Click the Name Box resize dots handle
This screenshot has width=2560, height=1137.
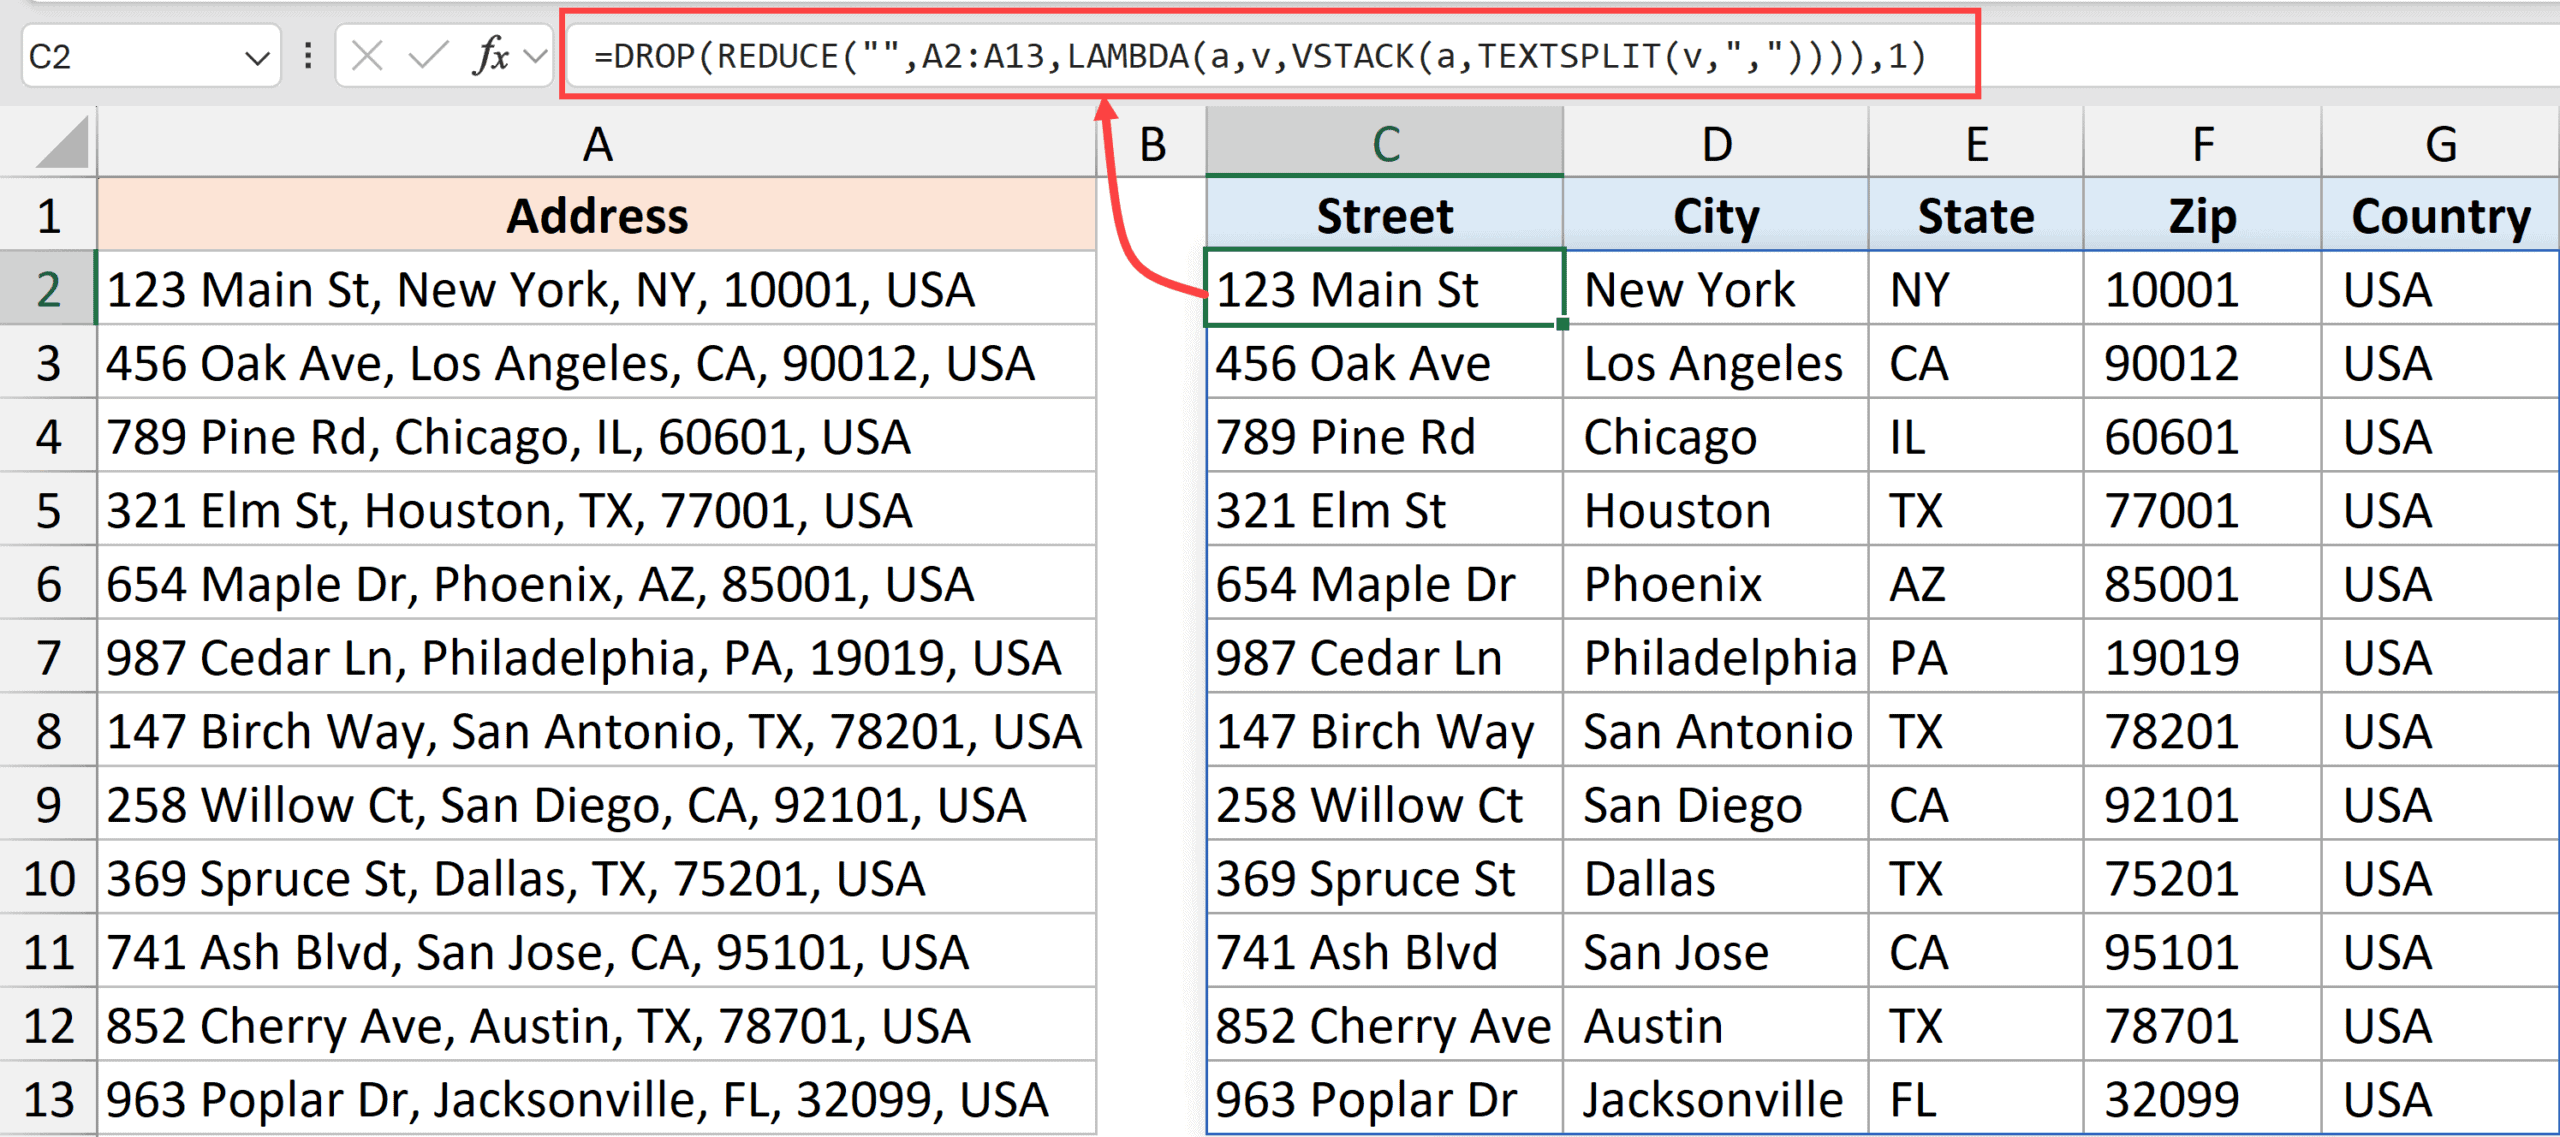click(x=308, y=56)
